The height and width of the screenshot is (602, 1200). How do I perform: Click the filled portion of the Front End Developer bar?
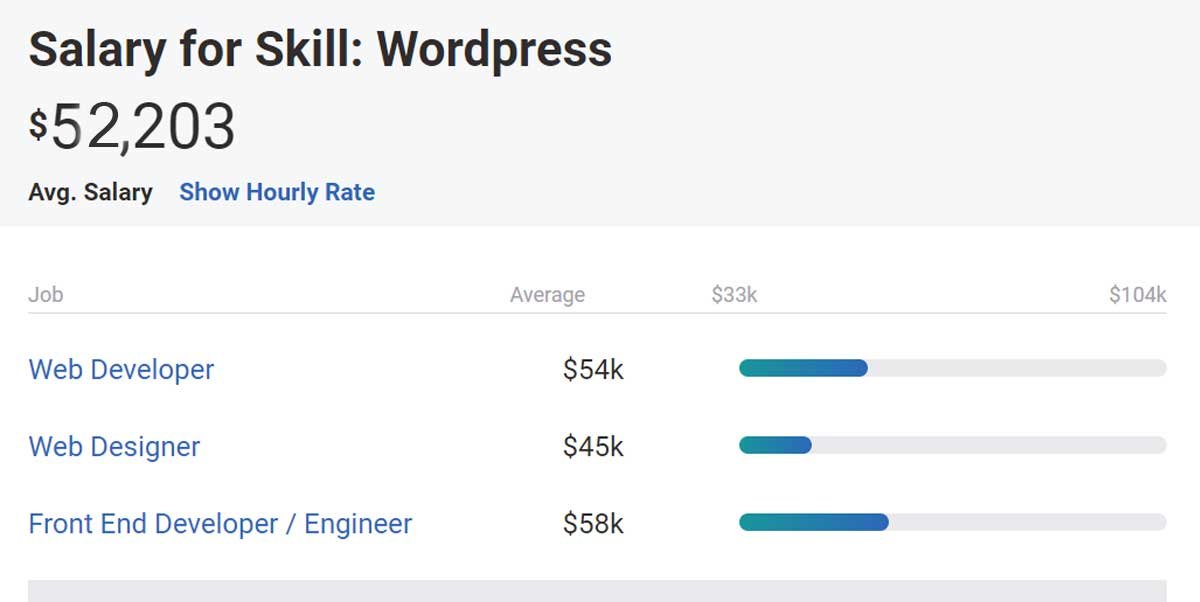813,522
